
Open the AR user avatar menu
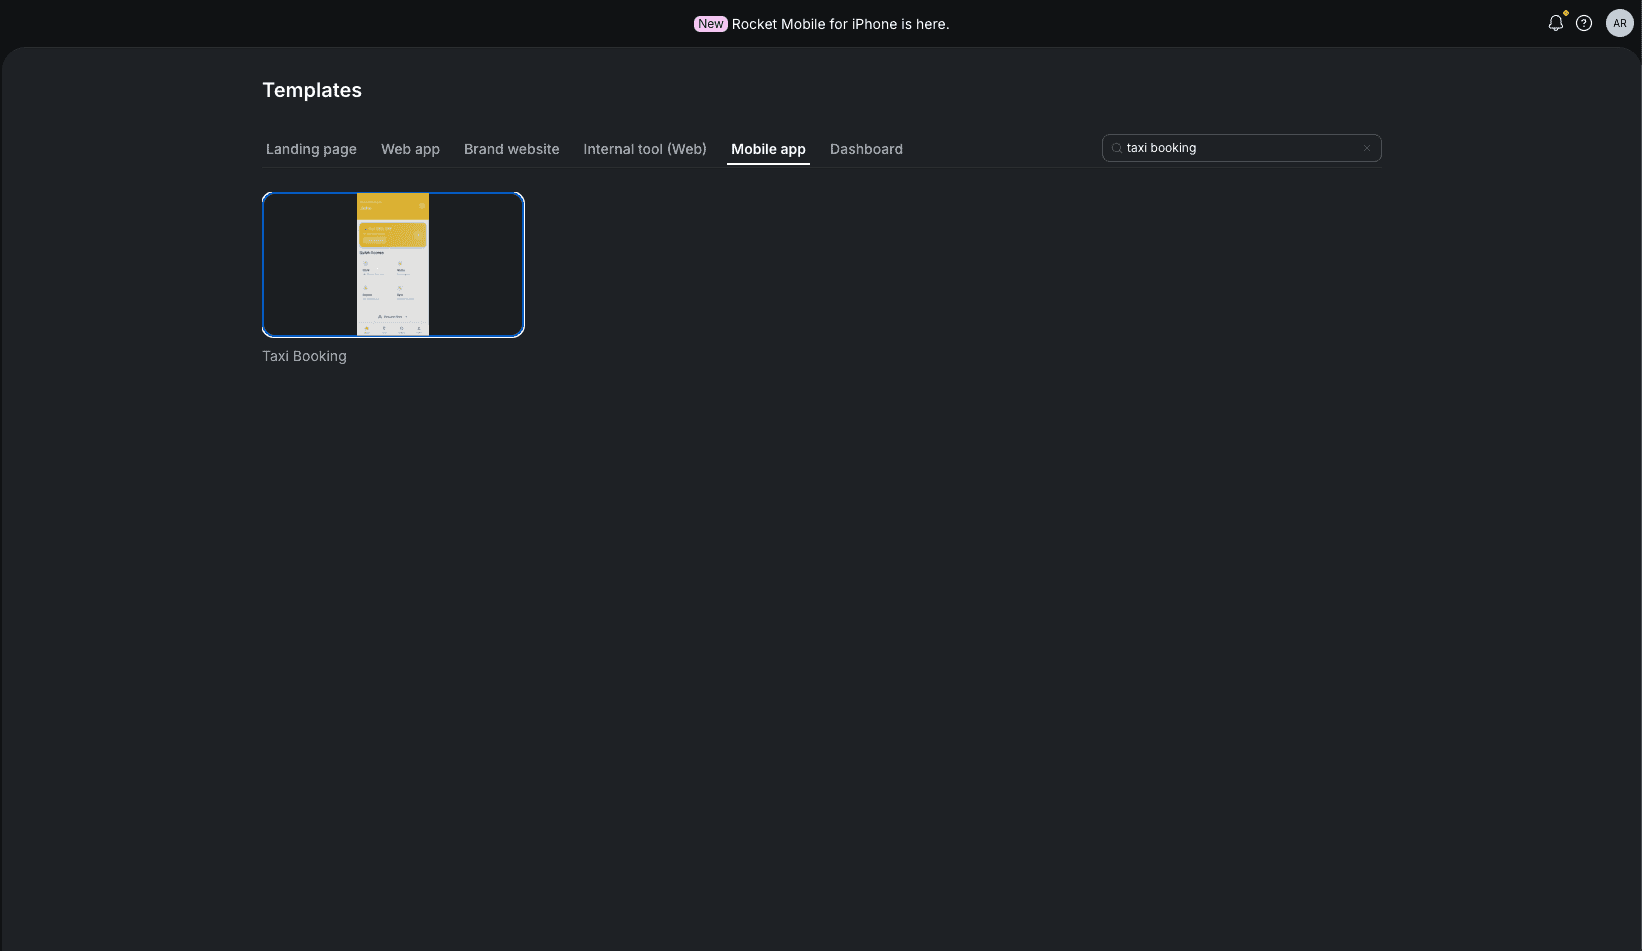(1619, 23)
